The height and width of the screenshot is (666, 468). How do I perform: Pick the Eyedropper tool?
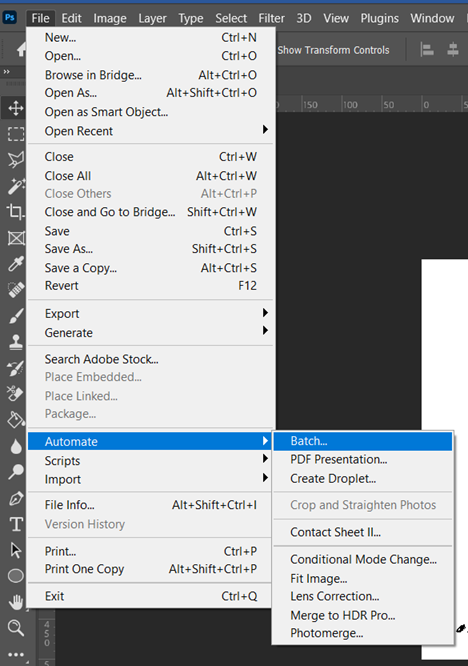click(x=16, y=264)
